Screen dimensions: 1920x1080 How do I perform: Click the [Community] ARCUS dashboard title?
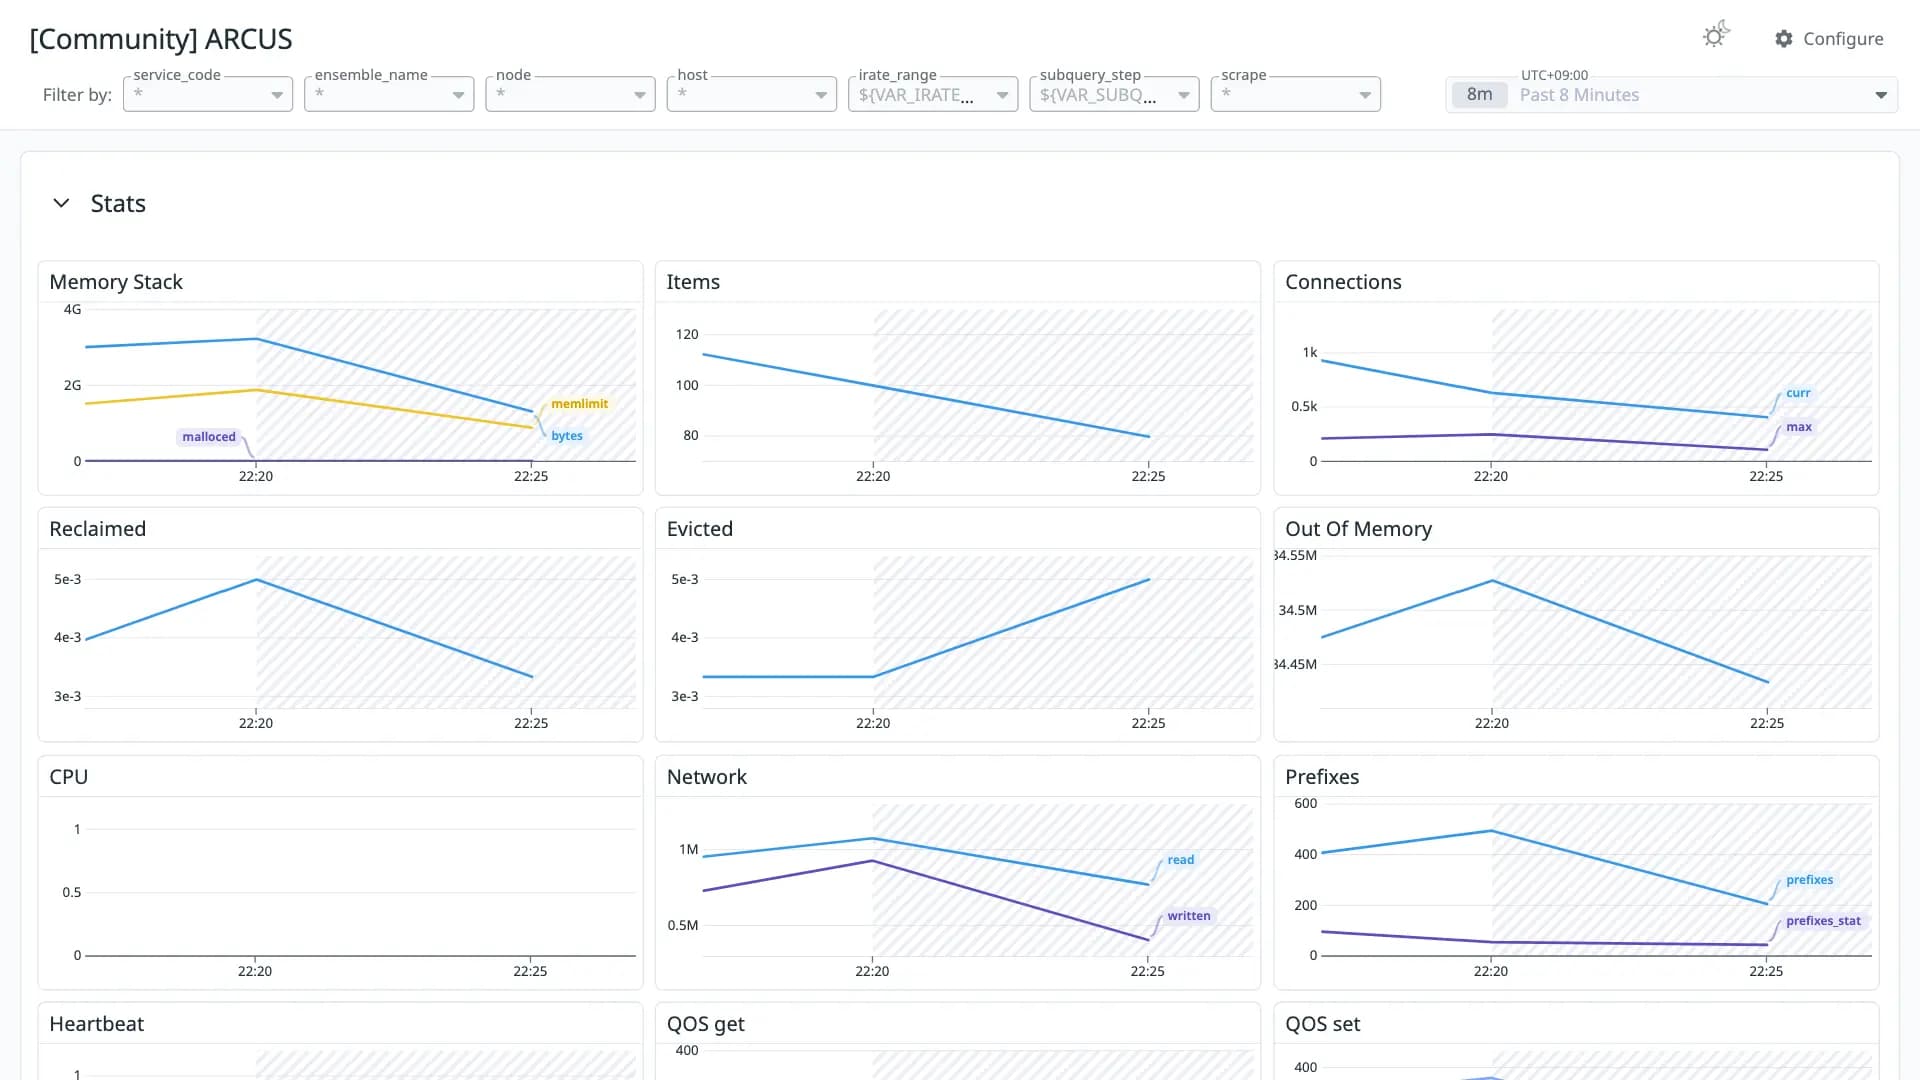(161, 39)
